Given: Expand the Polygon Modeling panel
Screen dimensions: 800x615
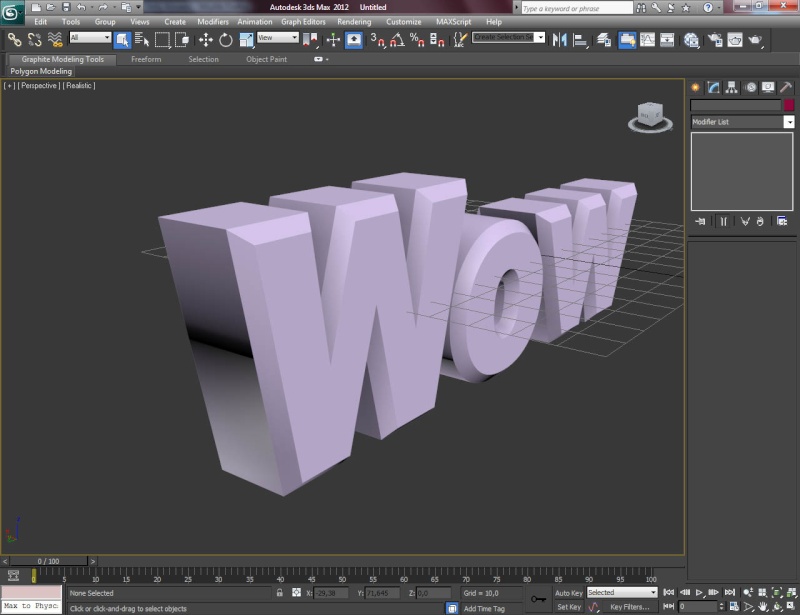Looking at the screenshot, I should 41,71.
